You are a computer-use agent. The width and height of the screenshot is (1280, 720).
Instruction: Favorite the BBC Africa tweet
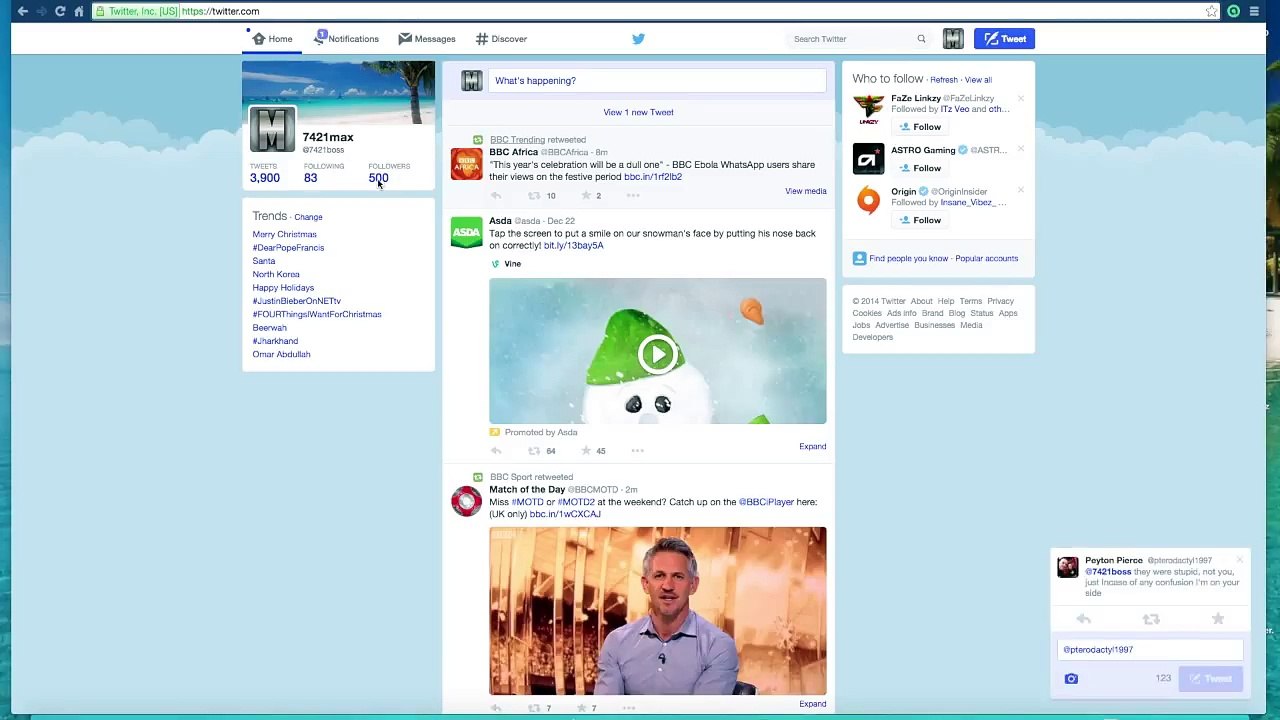586,196
